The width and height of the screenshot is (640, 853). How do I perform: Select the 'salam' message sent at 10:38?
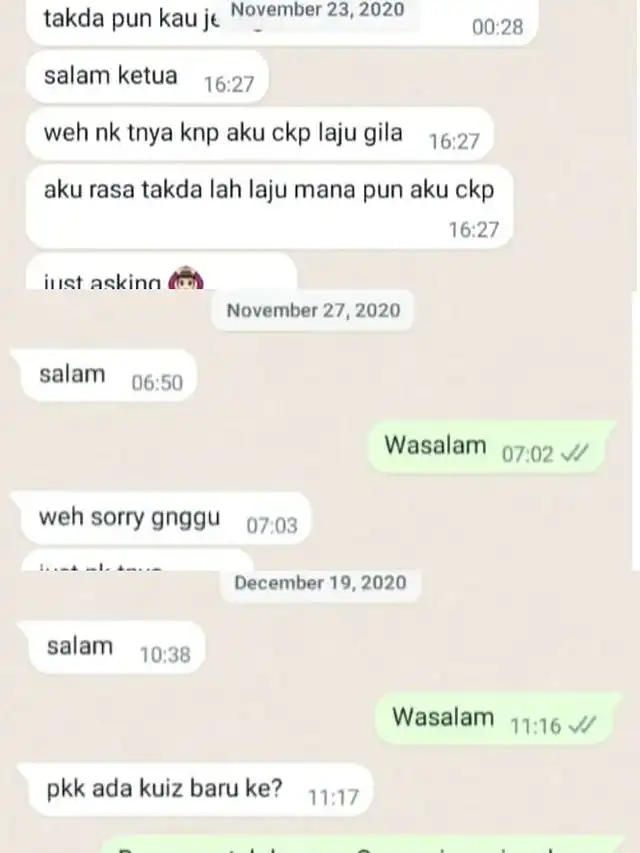pos(112,647)
